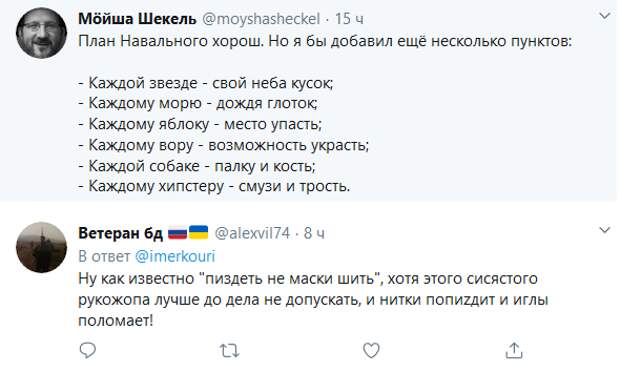Open Мойша Шекель's profile picture
The width and height of the screenshot is (620, 372).
click(42, 33)
